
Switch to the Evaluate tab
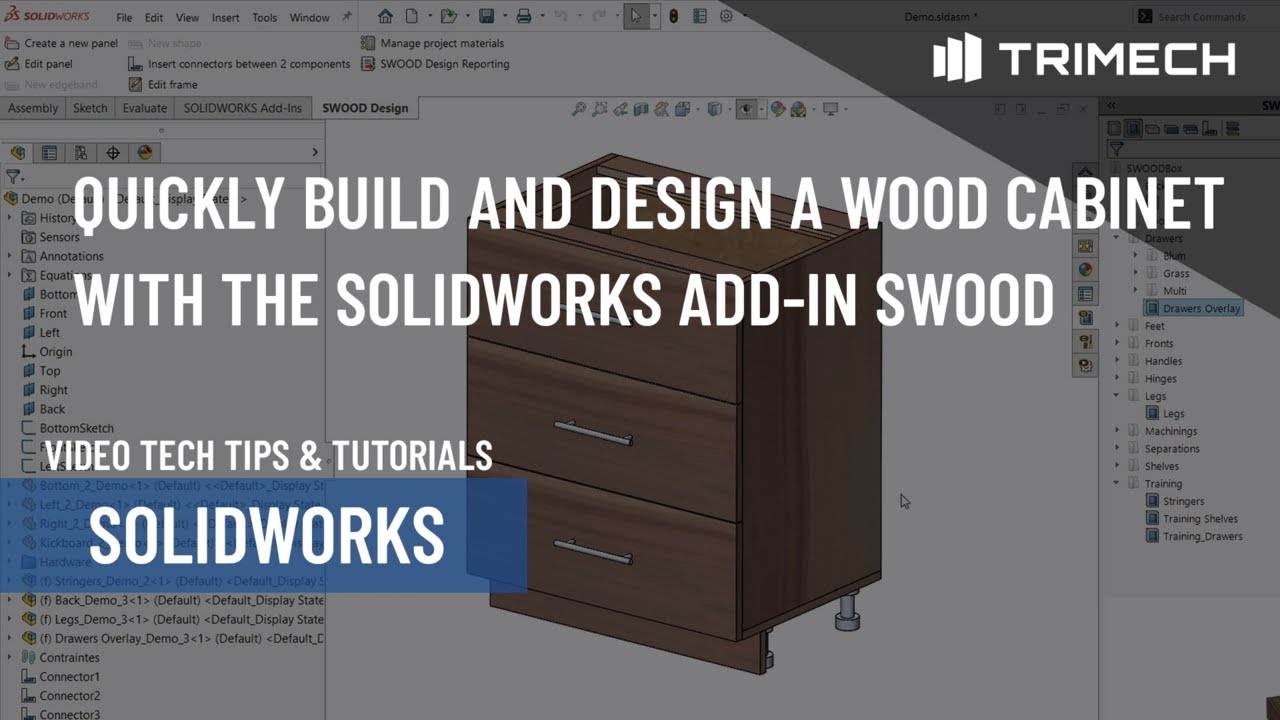(145, 108)
